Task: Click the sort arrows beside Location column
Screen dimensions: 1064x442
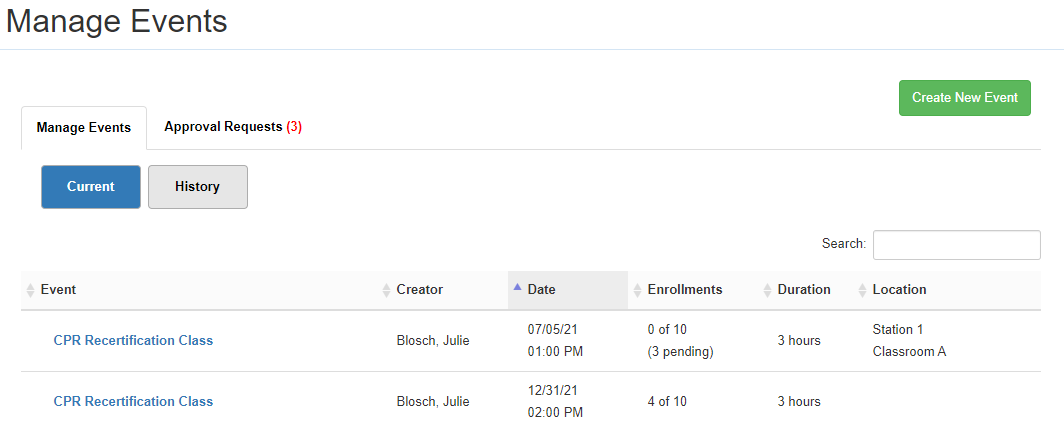Action: [x=863, y=290]
